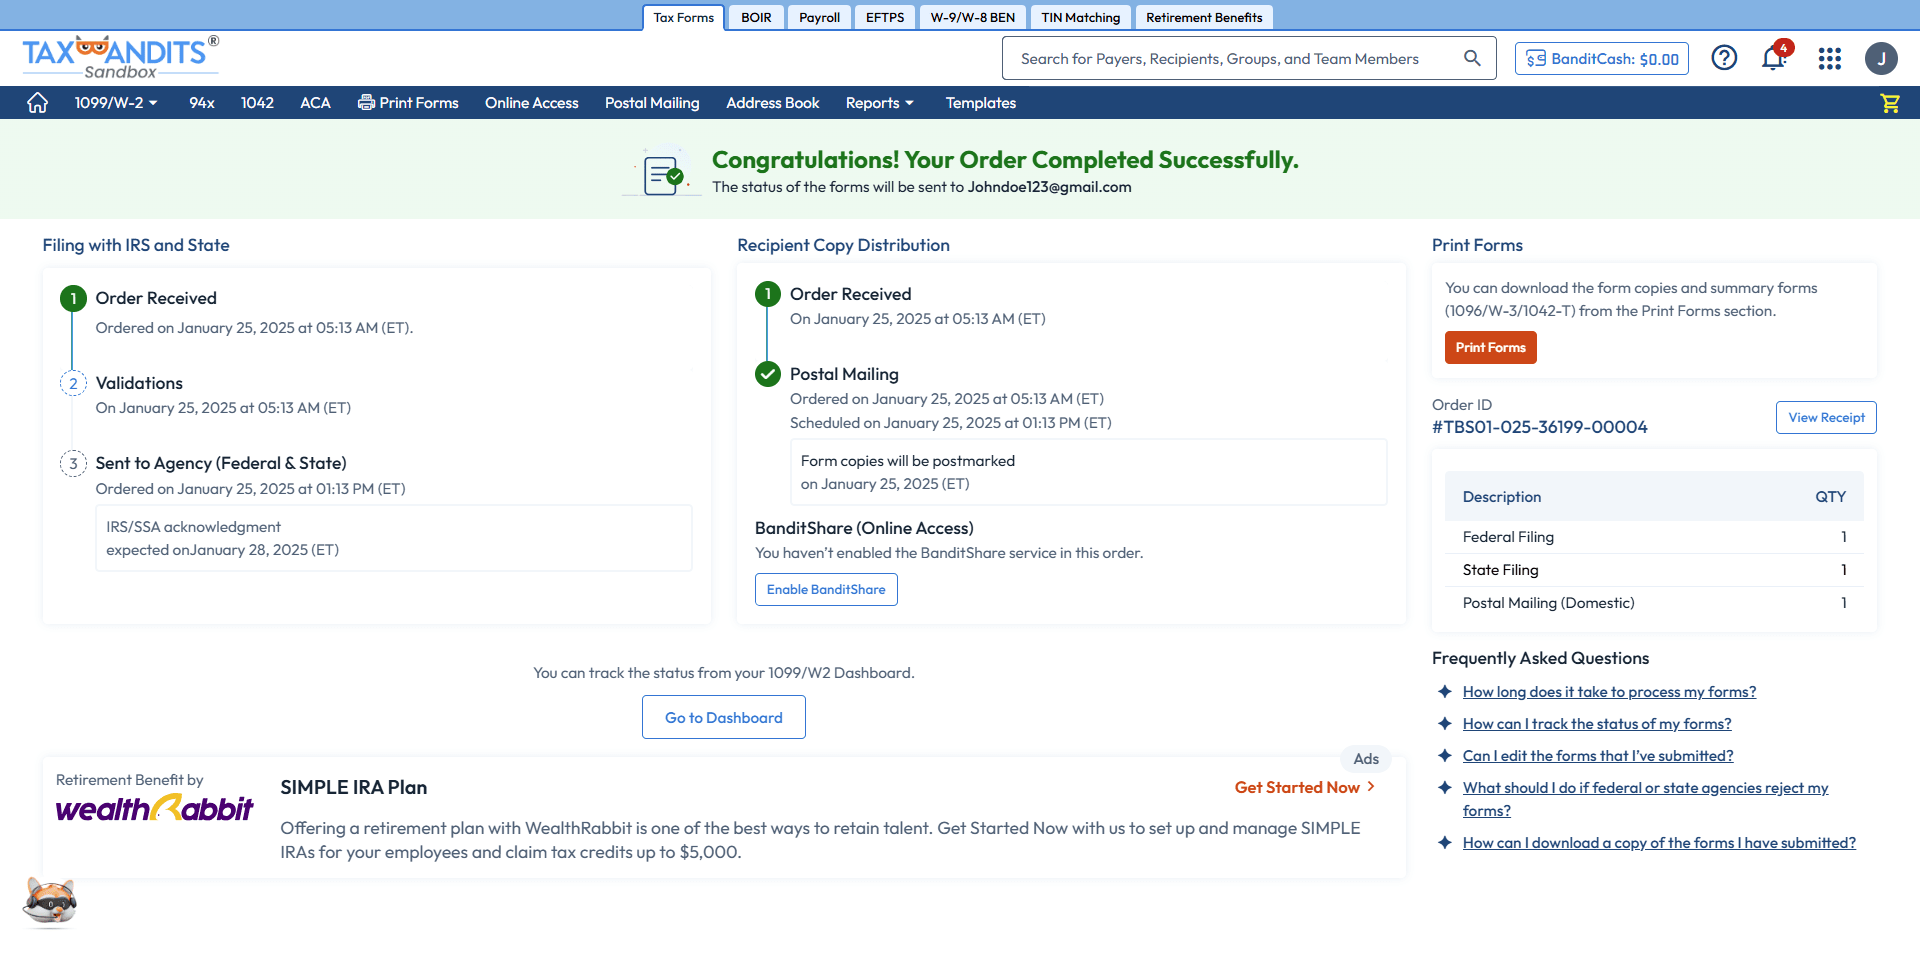Click the BanditCash balance button

click(1601, 59)
